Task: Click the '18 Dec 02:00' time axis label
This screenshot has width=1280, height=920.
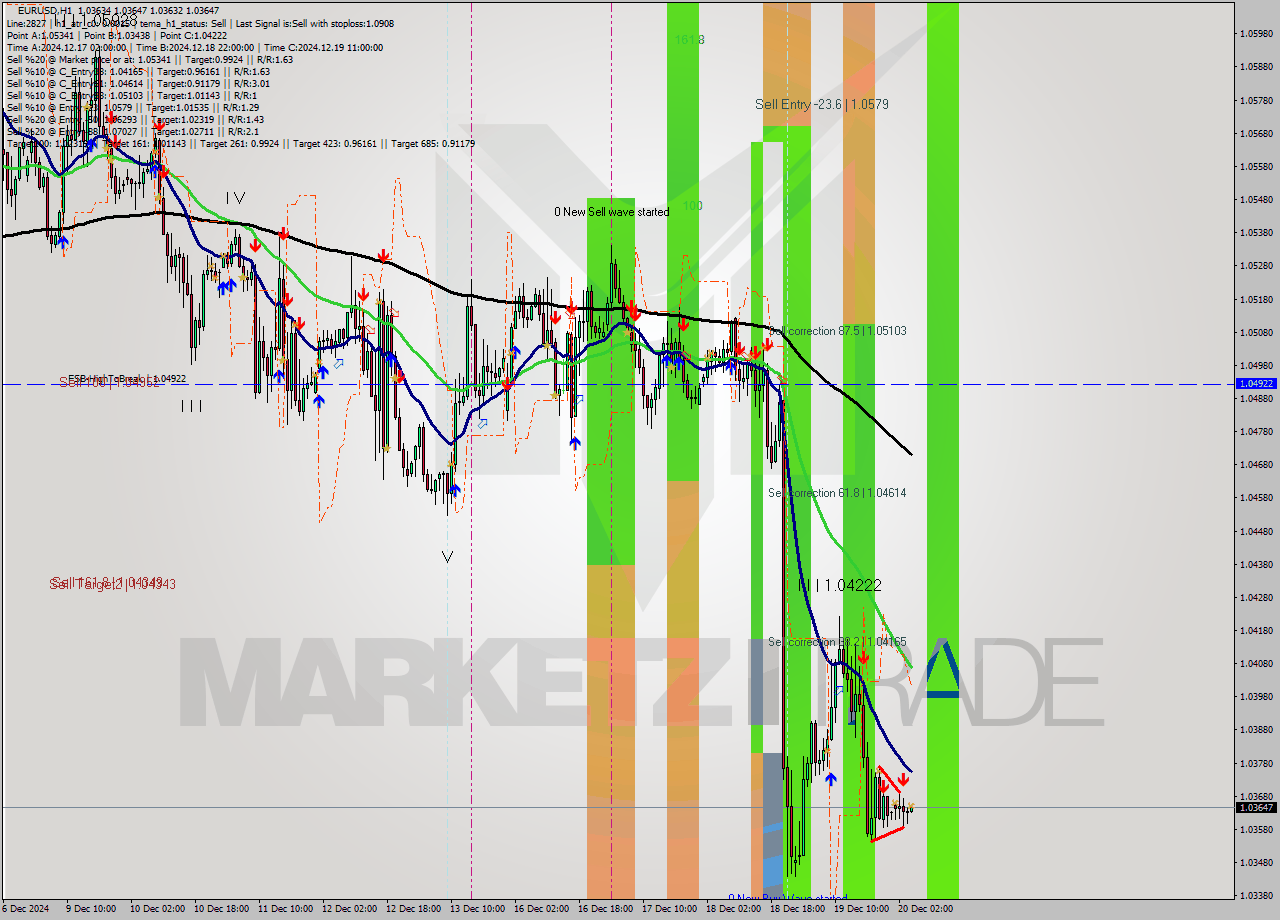Action: pyautogui.click(x=733, y=909)
